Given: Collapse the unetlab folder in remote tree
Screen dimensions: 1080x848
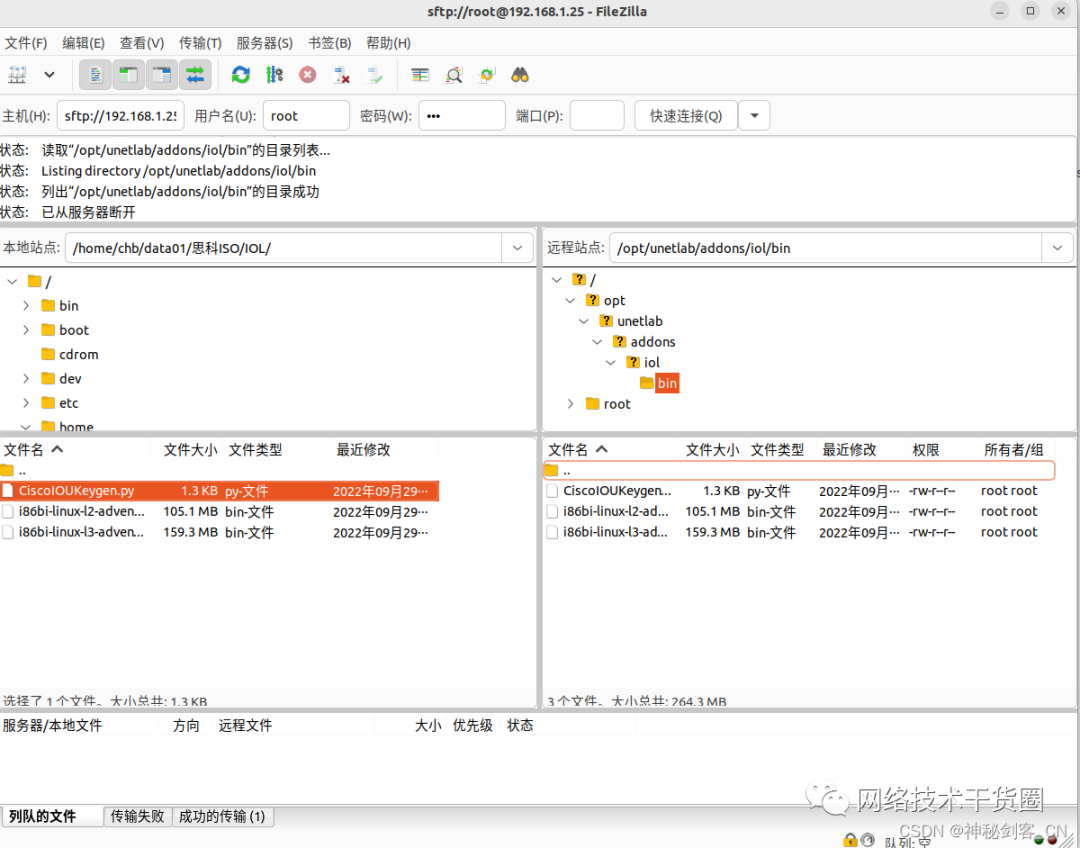Looking at the screenshot, I should [584, 320].
